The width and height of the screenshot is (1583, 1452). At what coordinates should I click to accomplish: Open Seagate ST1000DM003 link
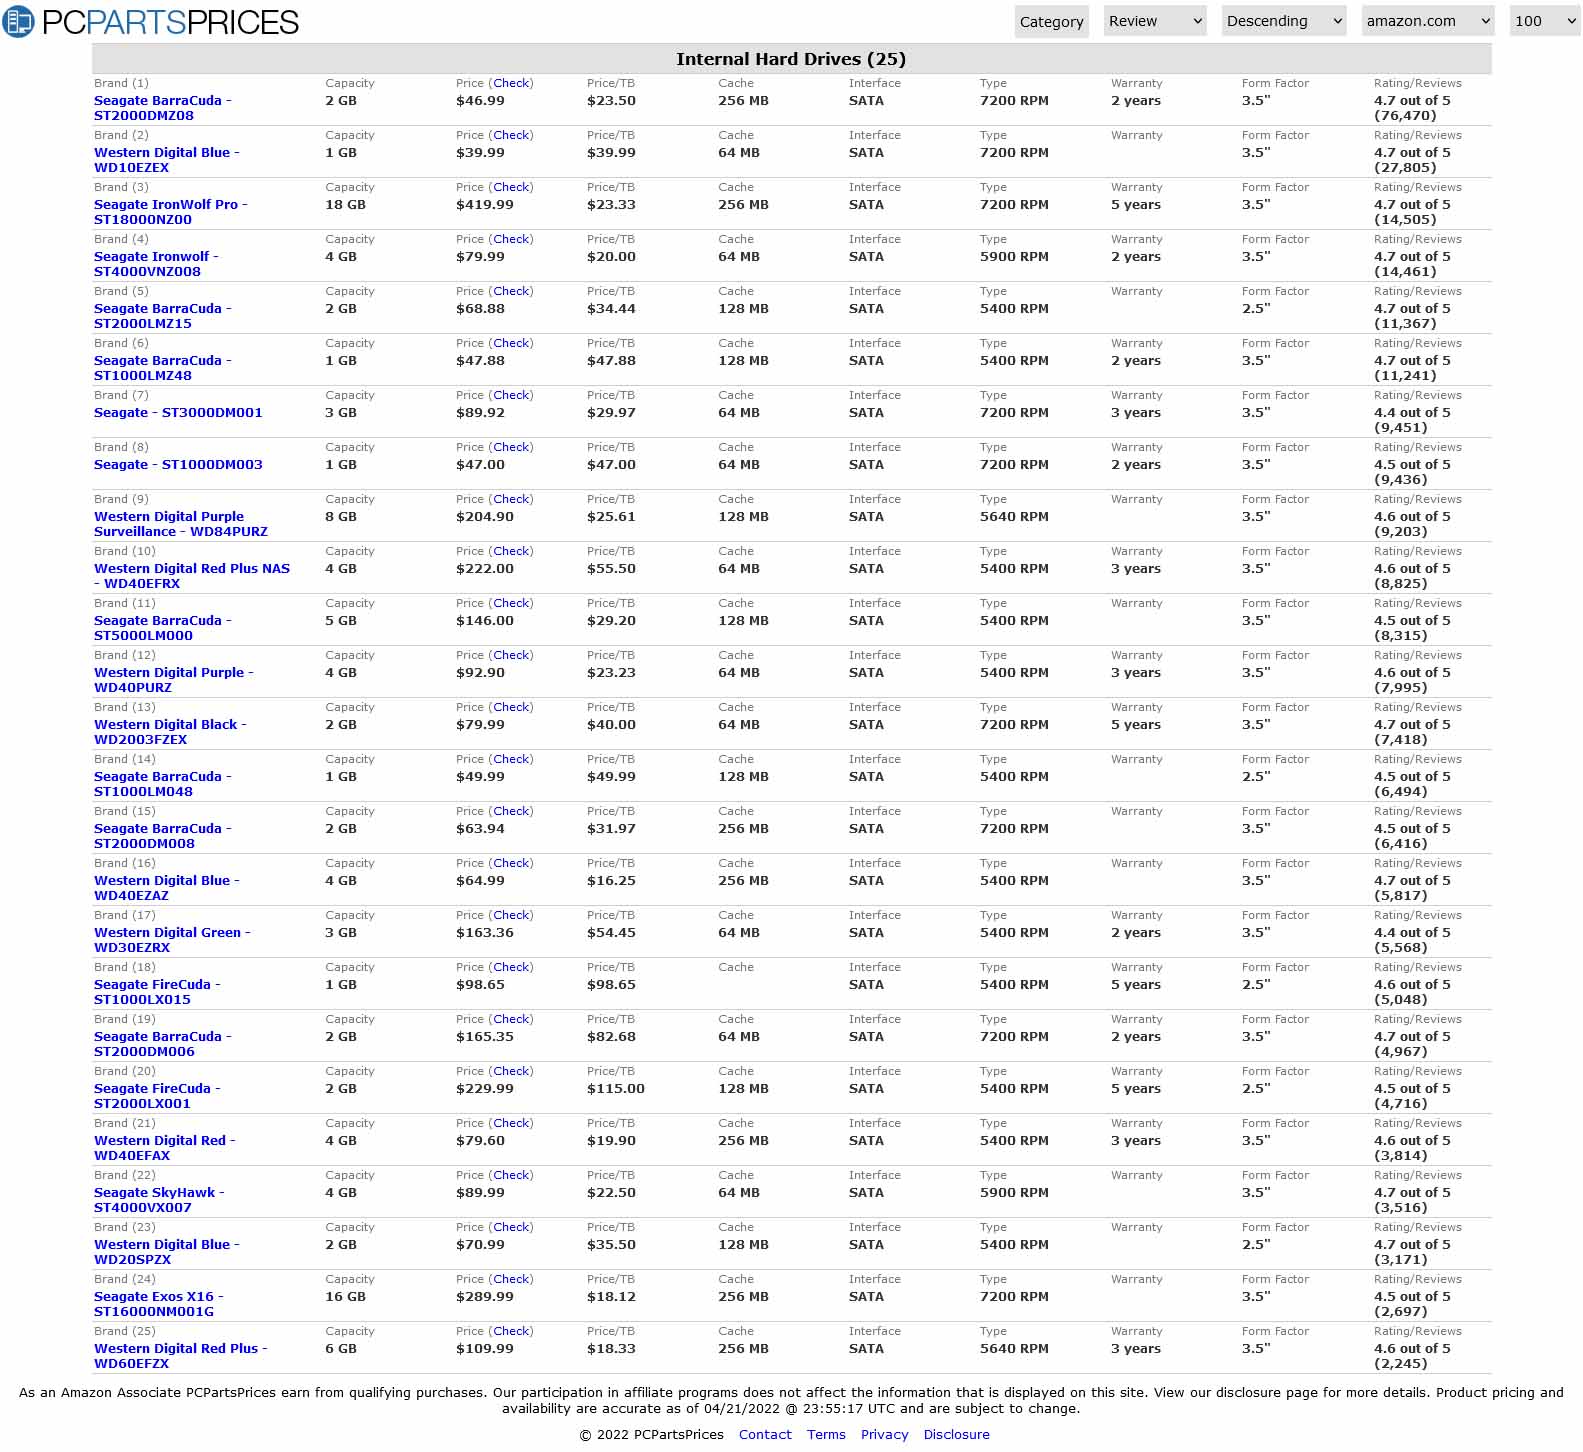(178, 464)
